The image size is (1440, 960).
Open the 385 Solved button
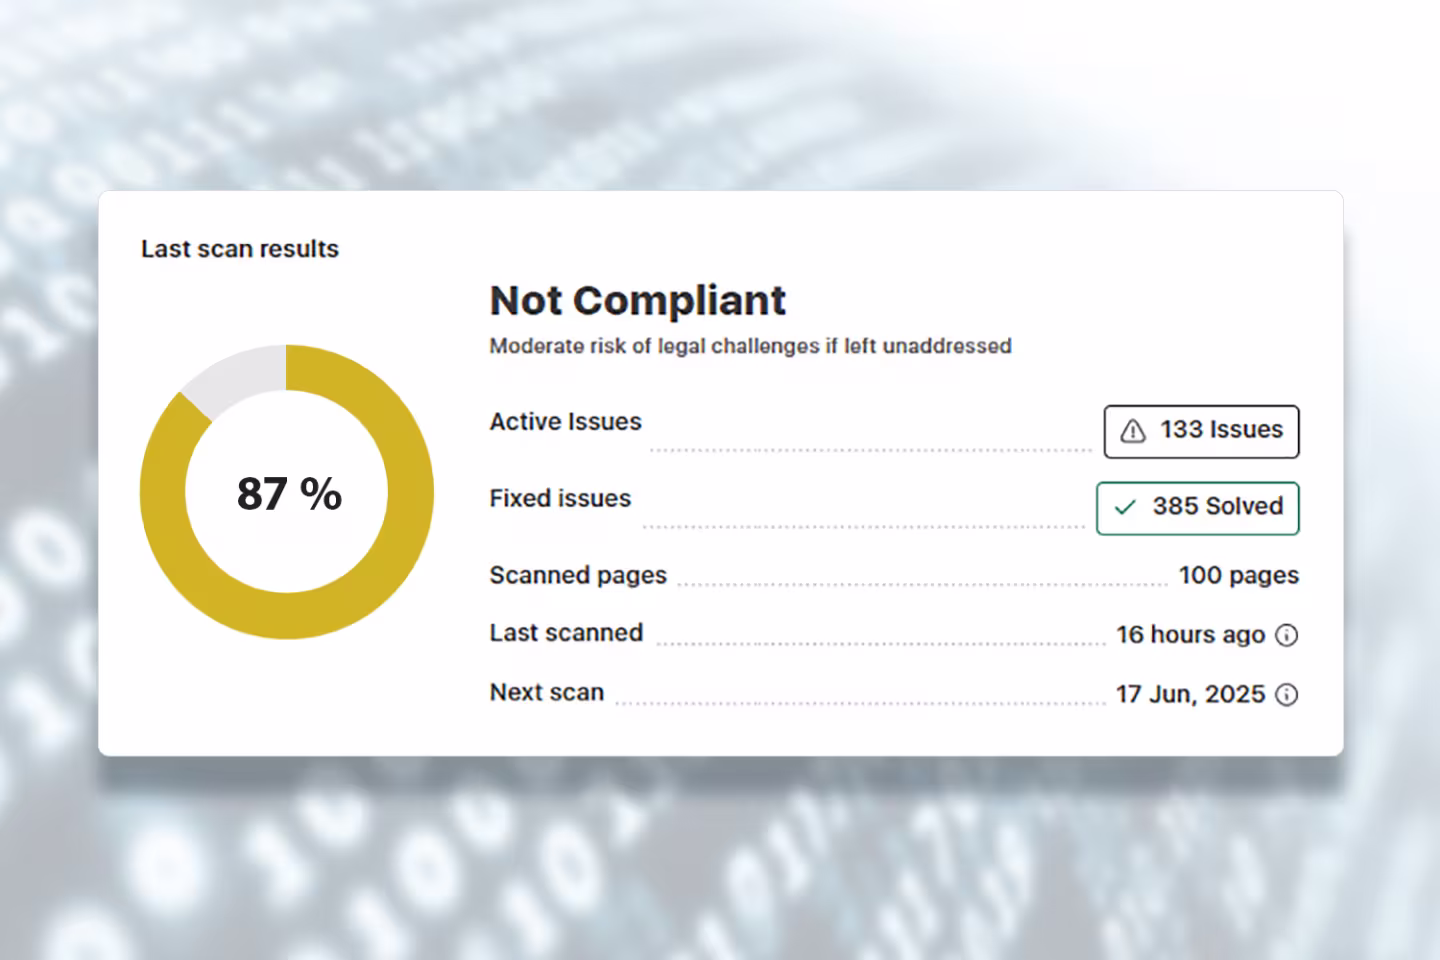pyautogui.click(x=1197, y=508)
